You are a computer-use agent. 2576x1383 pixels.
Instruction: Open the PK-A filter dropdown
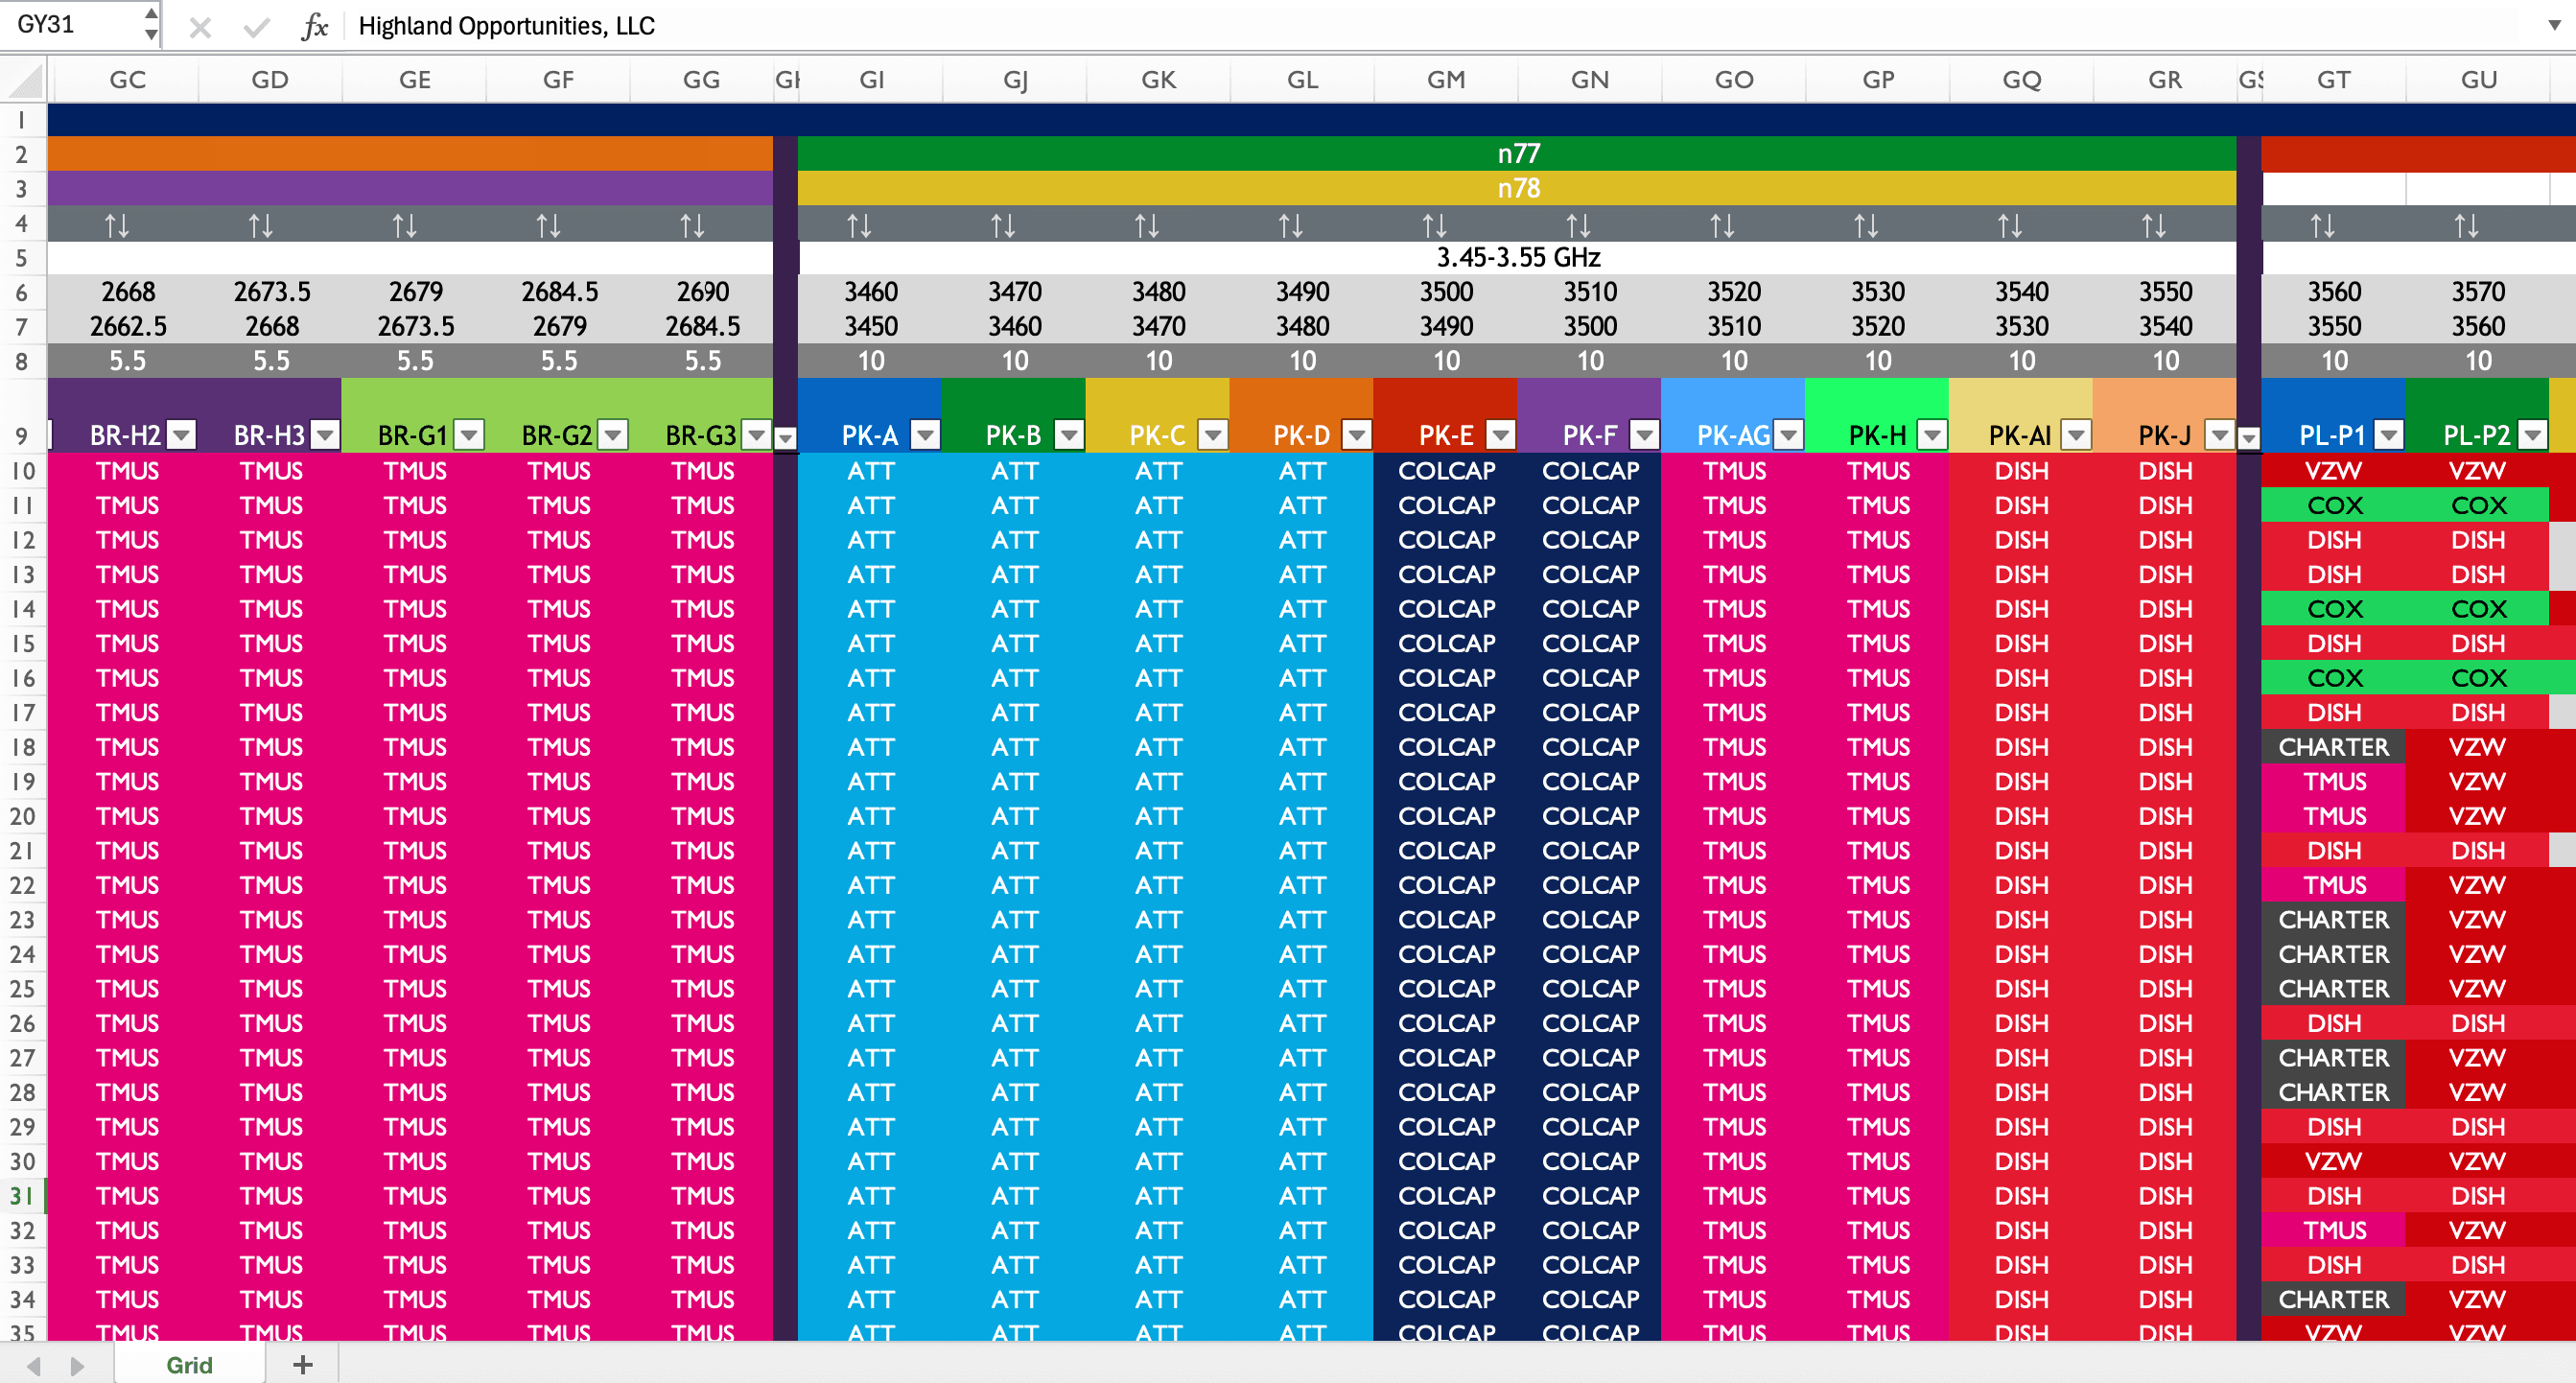[x=926, y=435]
